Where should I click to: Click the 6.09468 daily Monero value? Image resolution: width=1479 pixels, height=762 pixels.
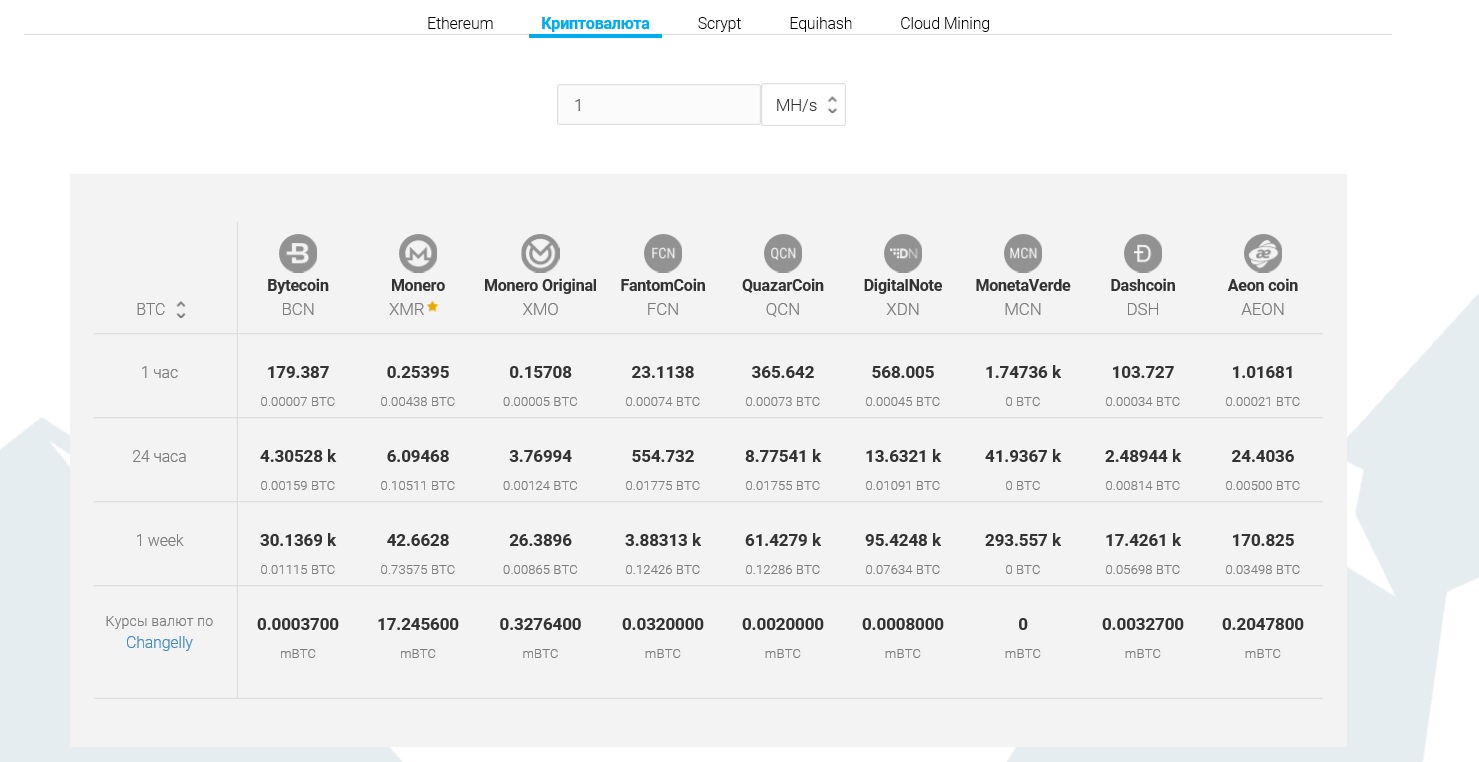coord(418,456)
